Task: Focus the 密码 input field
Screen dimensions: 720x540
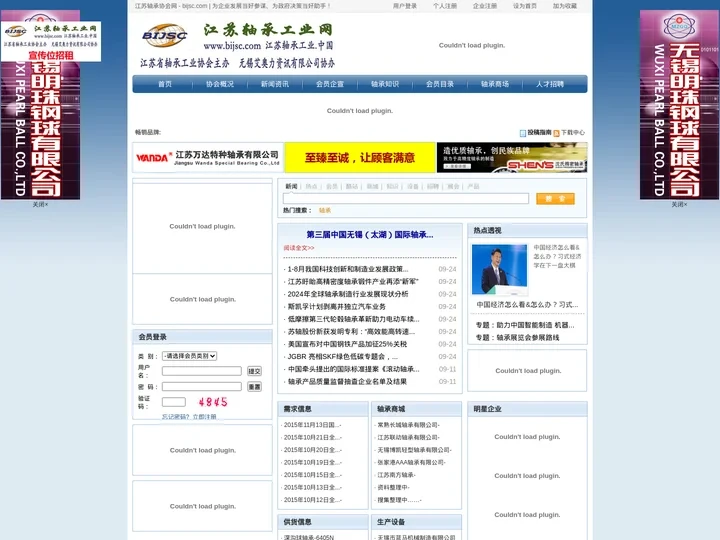Action: (202, 387)
